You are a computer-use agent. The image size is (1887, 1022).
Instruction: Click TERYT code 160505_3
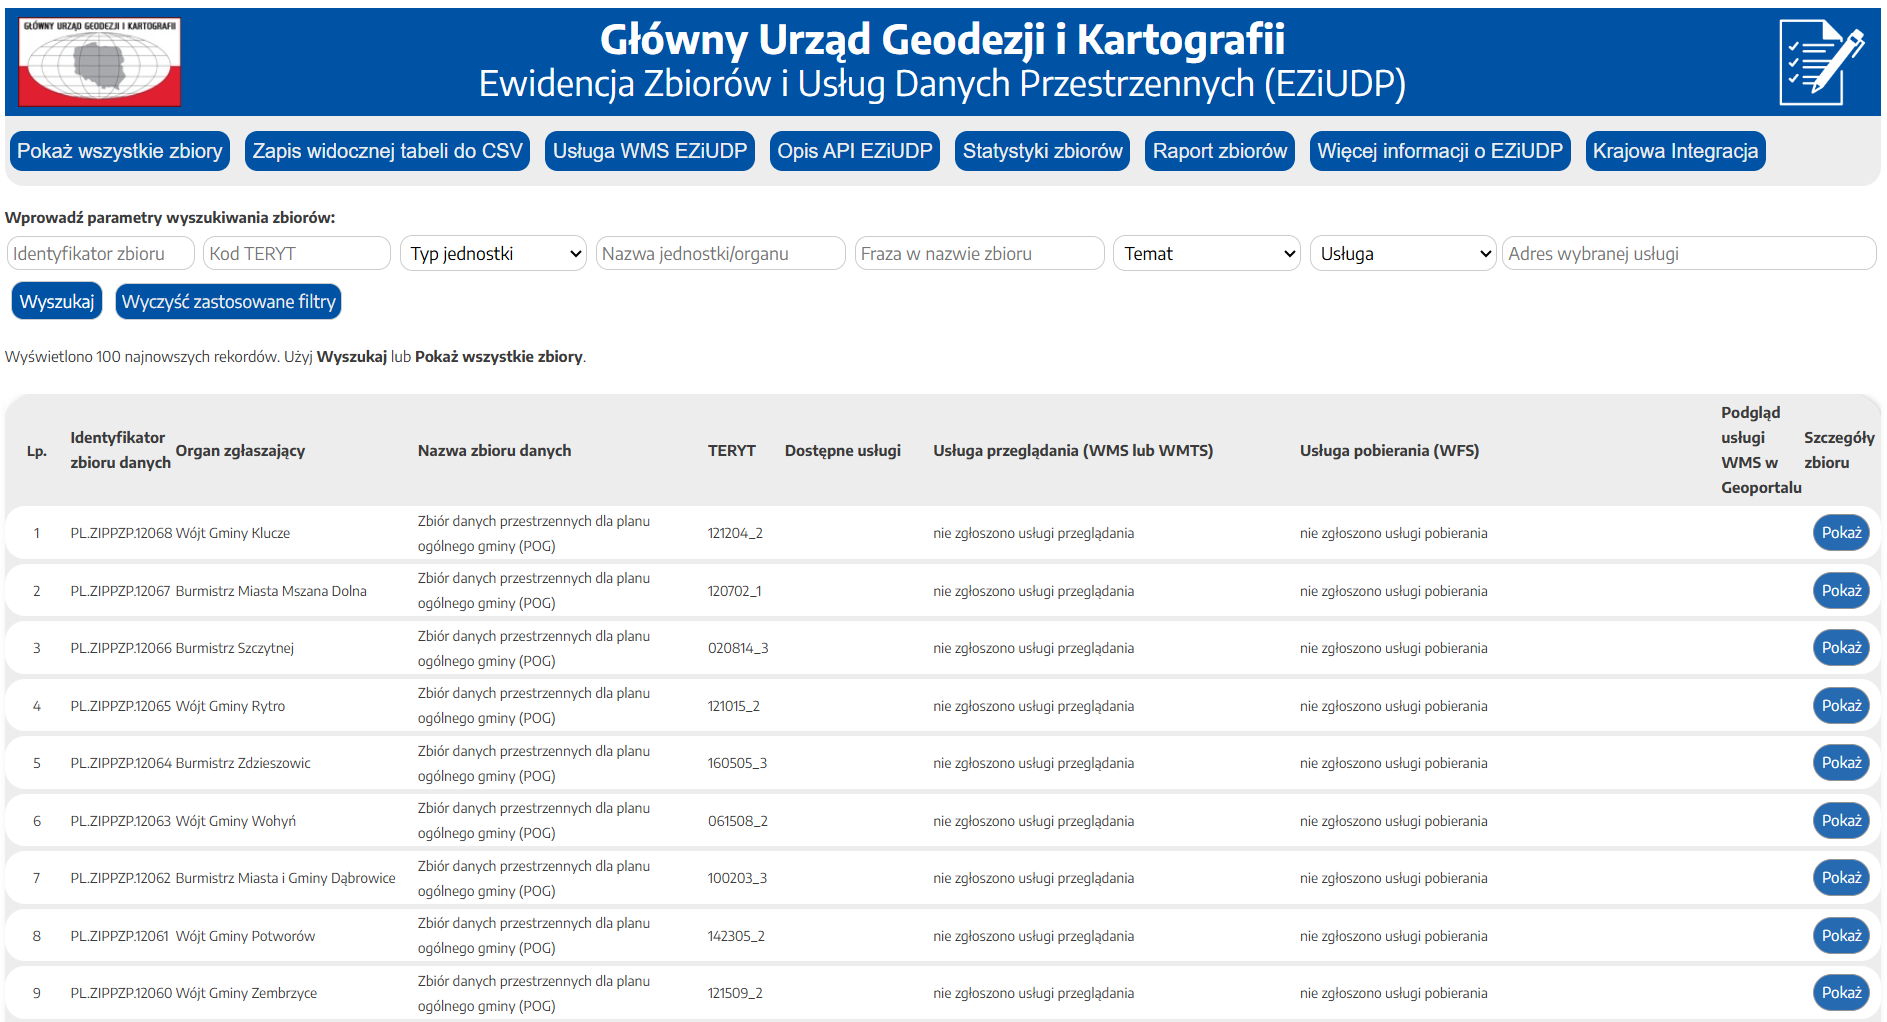click(x=737, y=763)
